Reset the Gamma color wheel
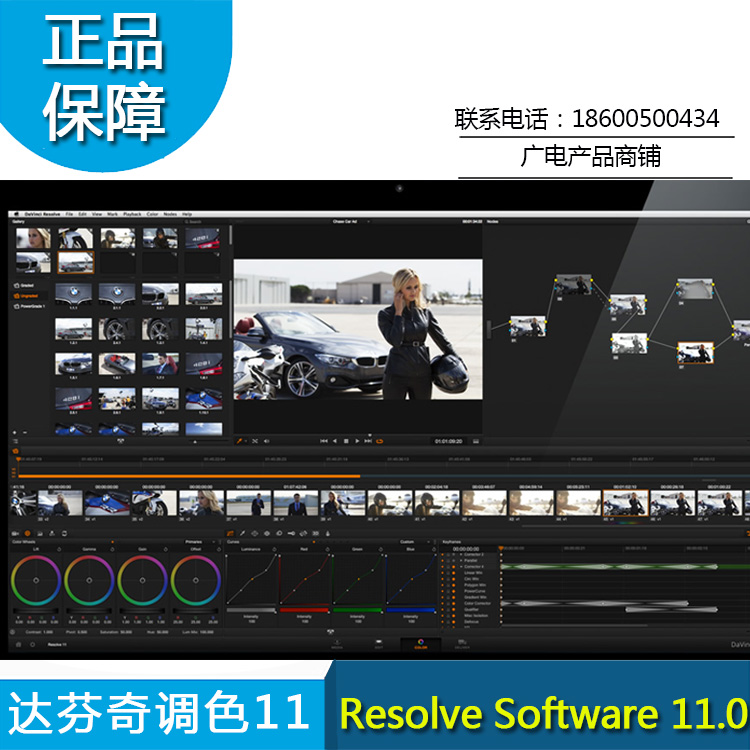Image resolution: width=750 pixels, height=750 pixels. [x=112, y=550]
